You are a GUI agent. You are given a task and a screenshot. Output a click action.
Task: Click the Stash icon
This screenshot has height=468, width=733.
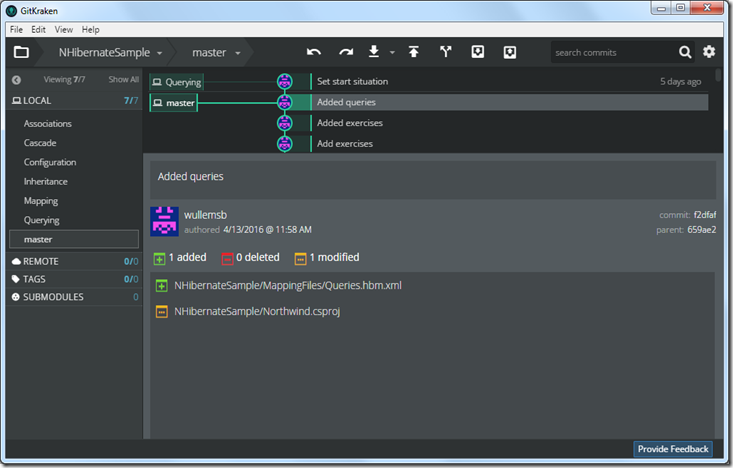pos(478,52)
